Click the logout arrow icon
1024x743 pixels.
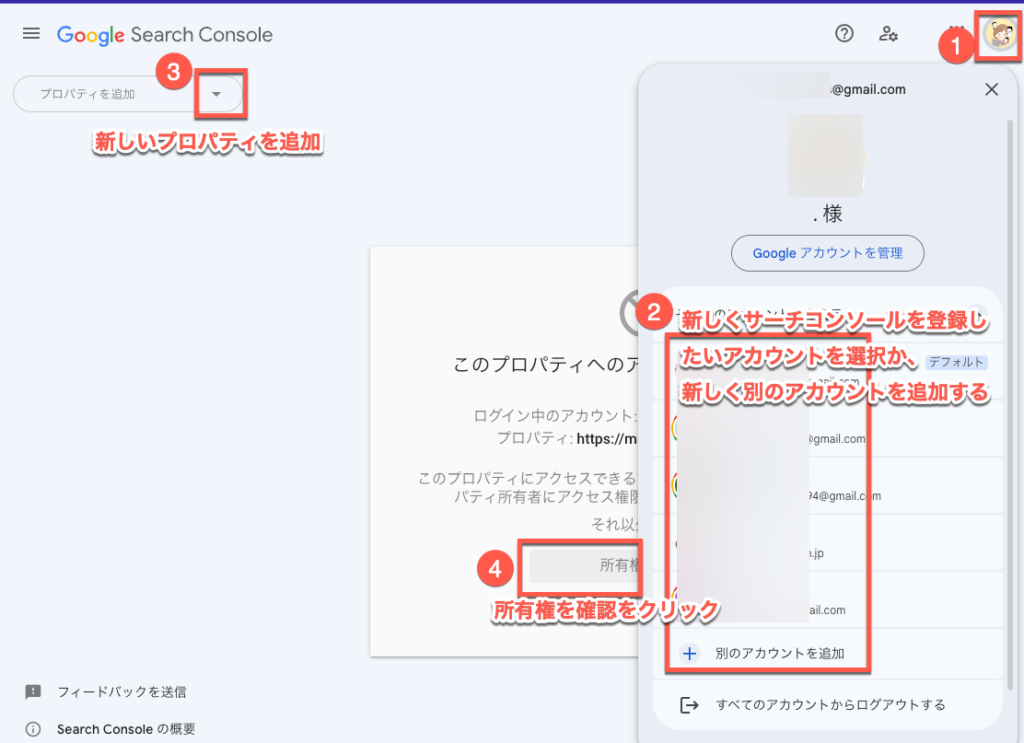689,705
